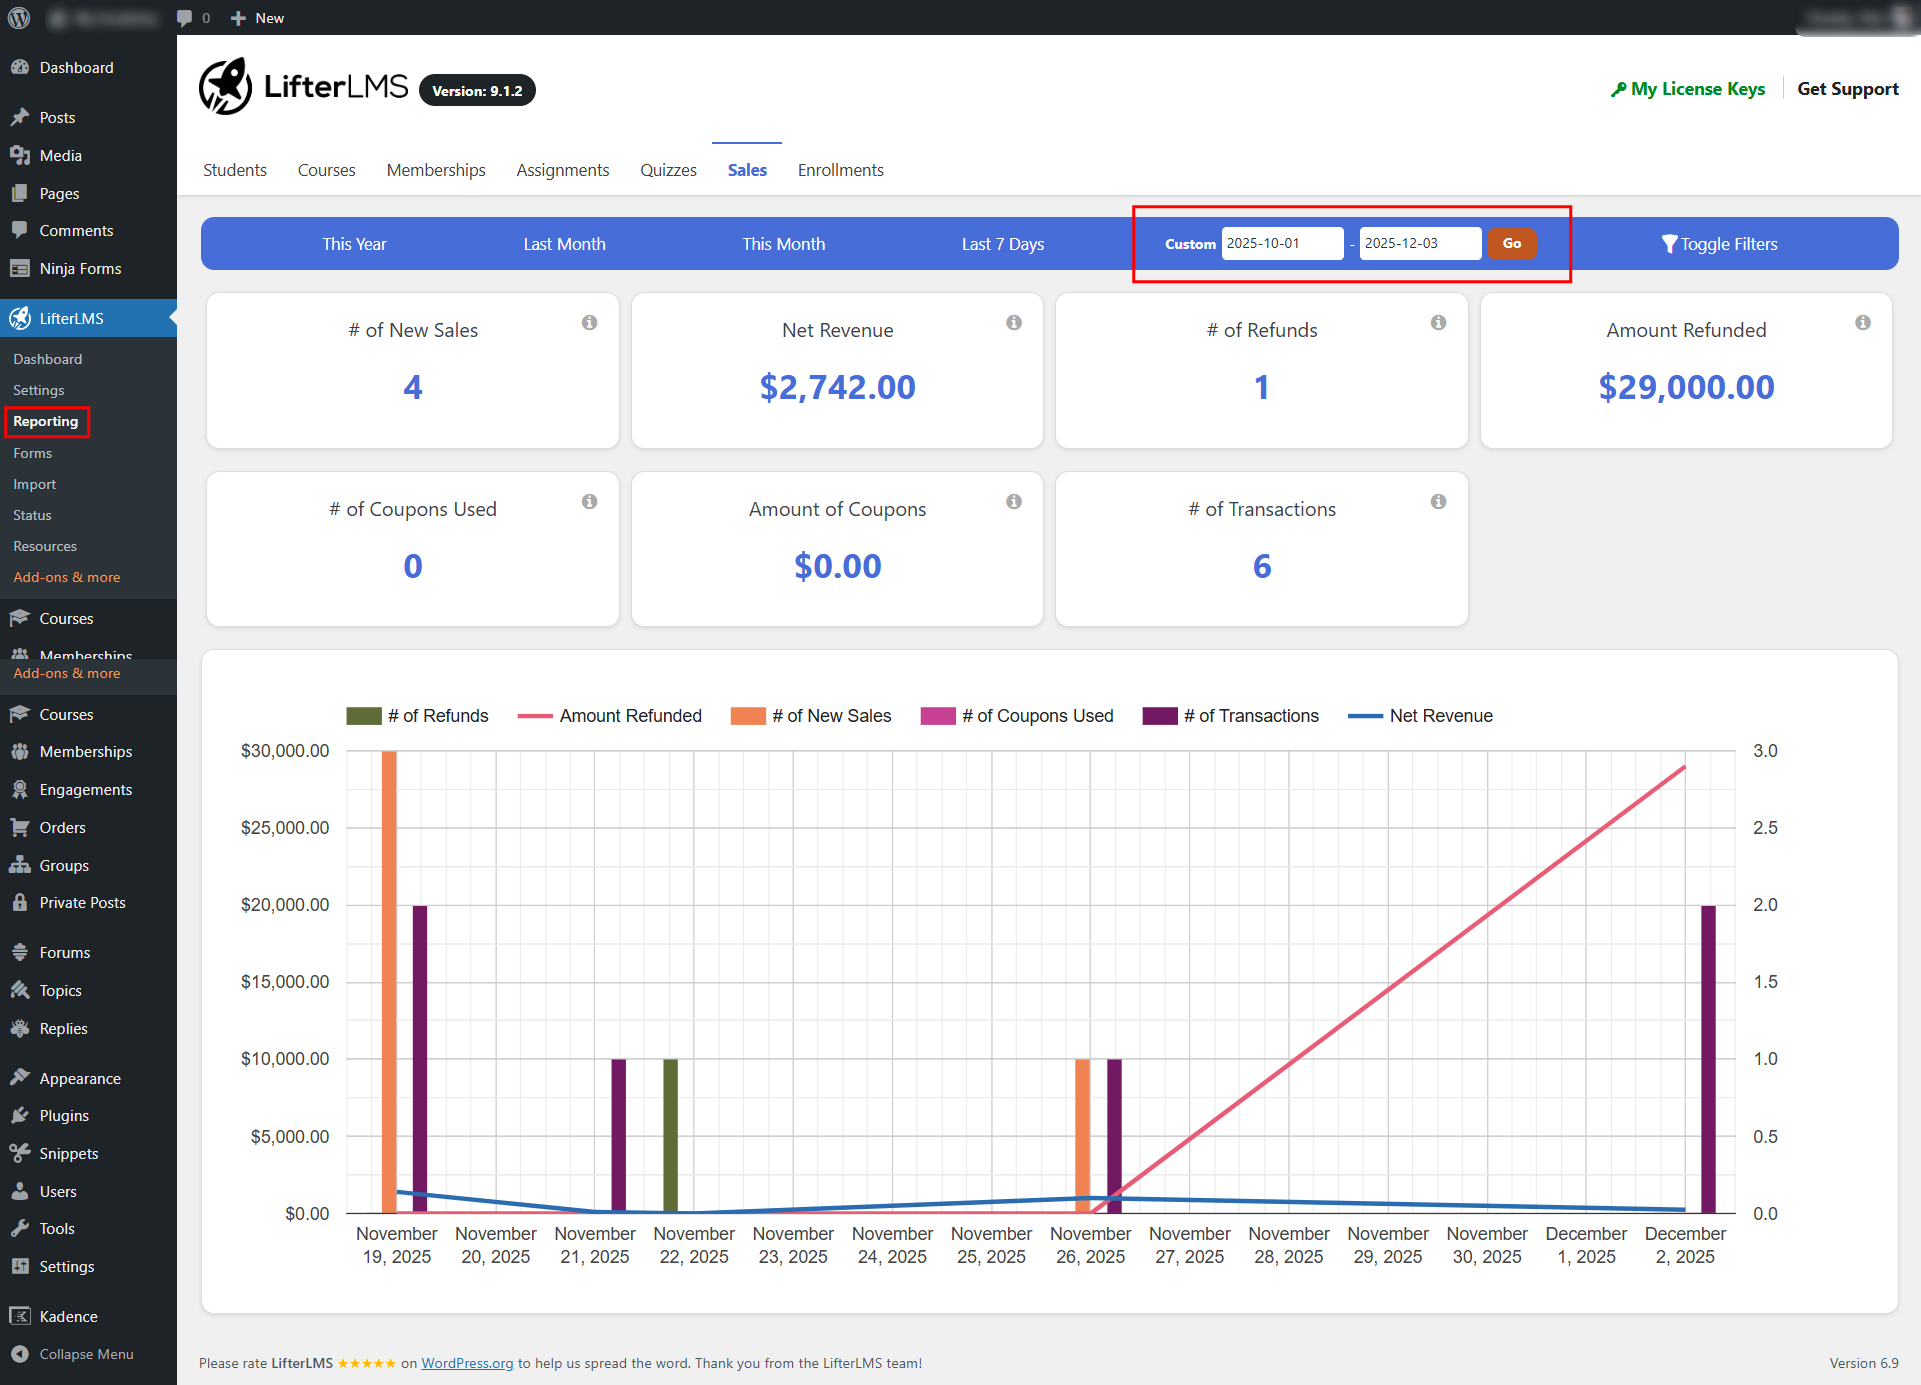The image size is (1921, 1385).
Task: Open LifterLMS Status submenu item
Action: tap(33, 515)
